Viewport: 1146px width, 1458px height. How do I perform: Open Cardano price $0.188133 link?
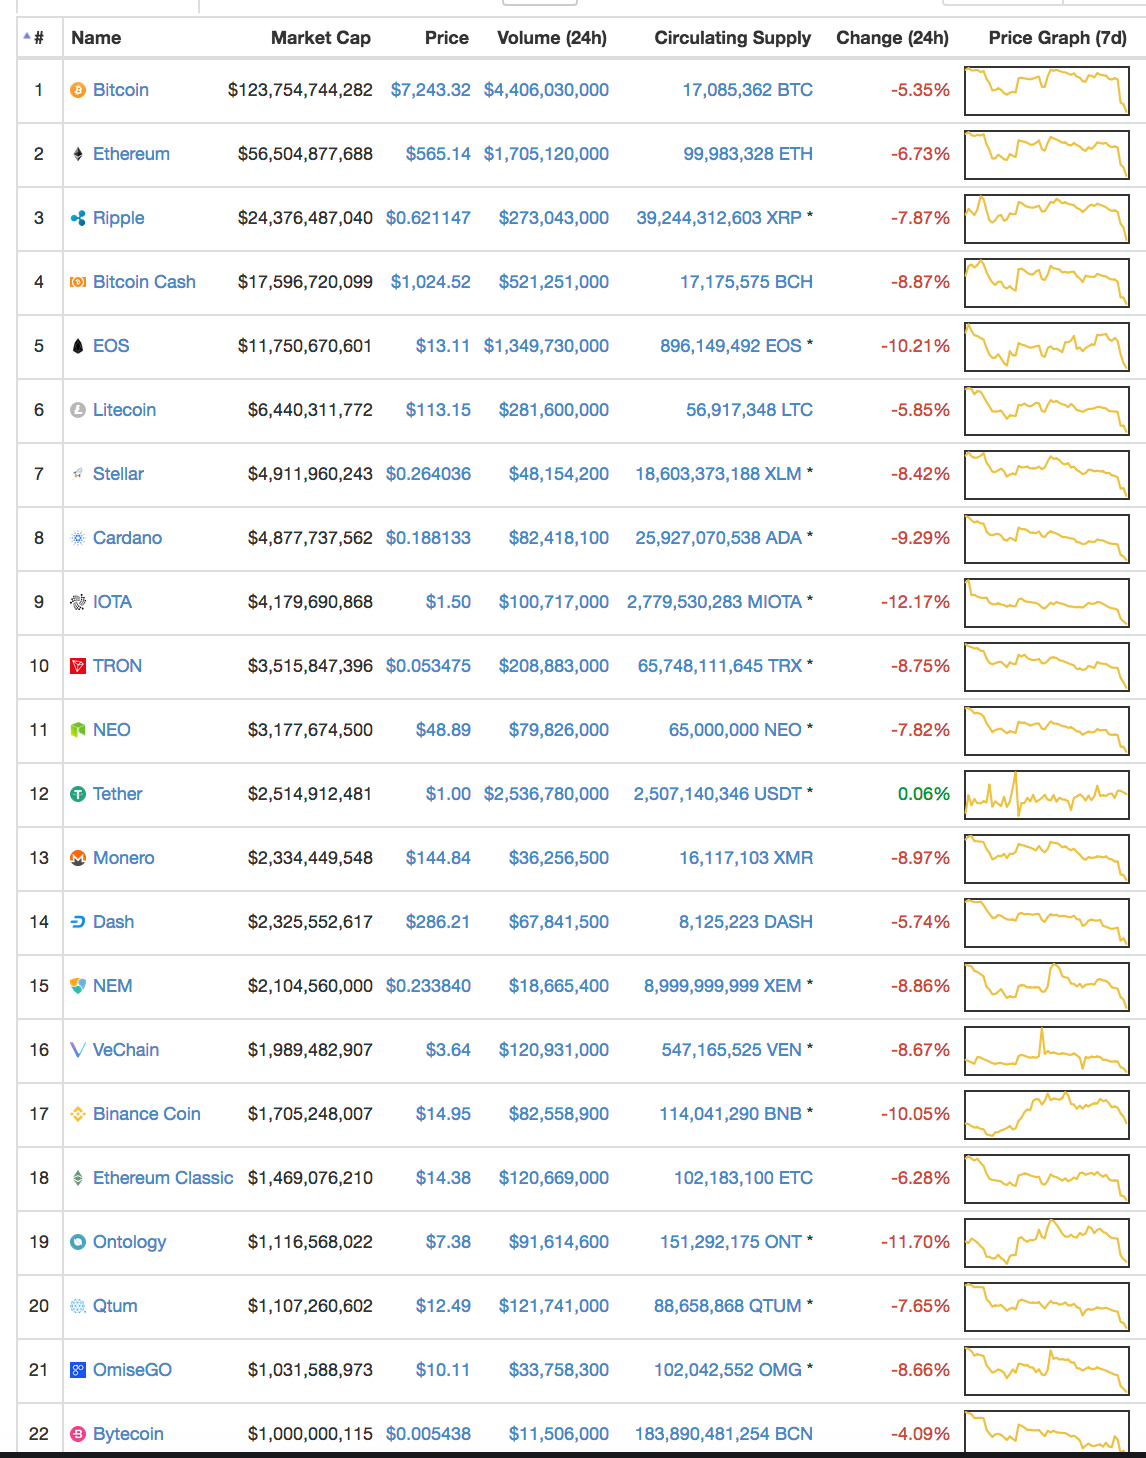click(428, 538)
